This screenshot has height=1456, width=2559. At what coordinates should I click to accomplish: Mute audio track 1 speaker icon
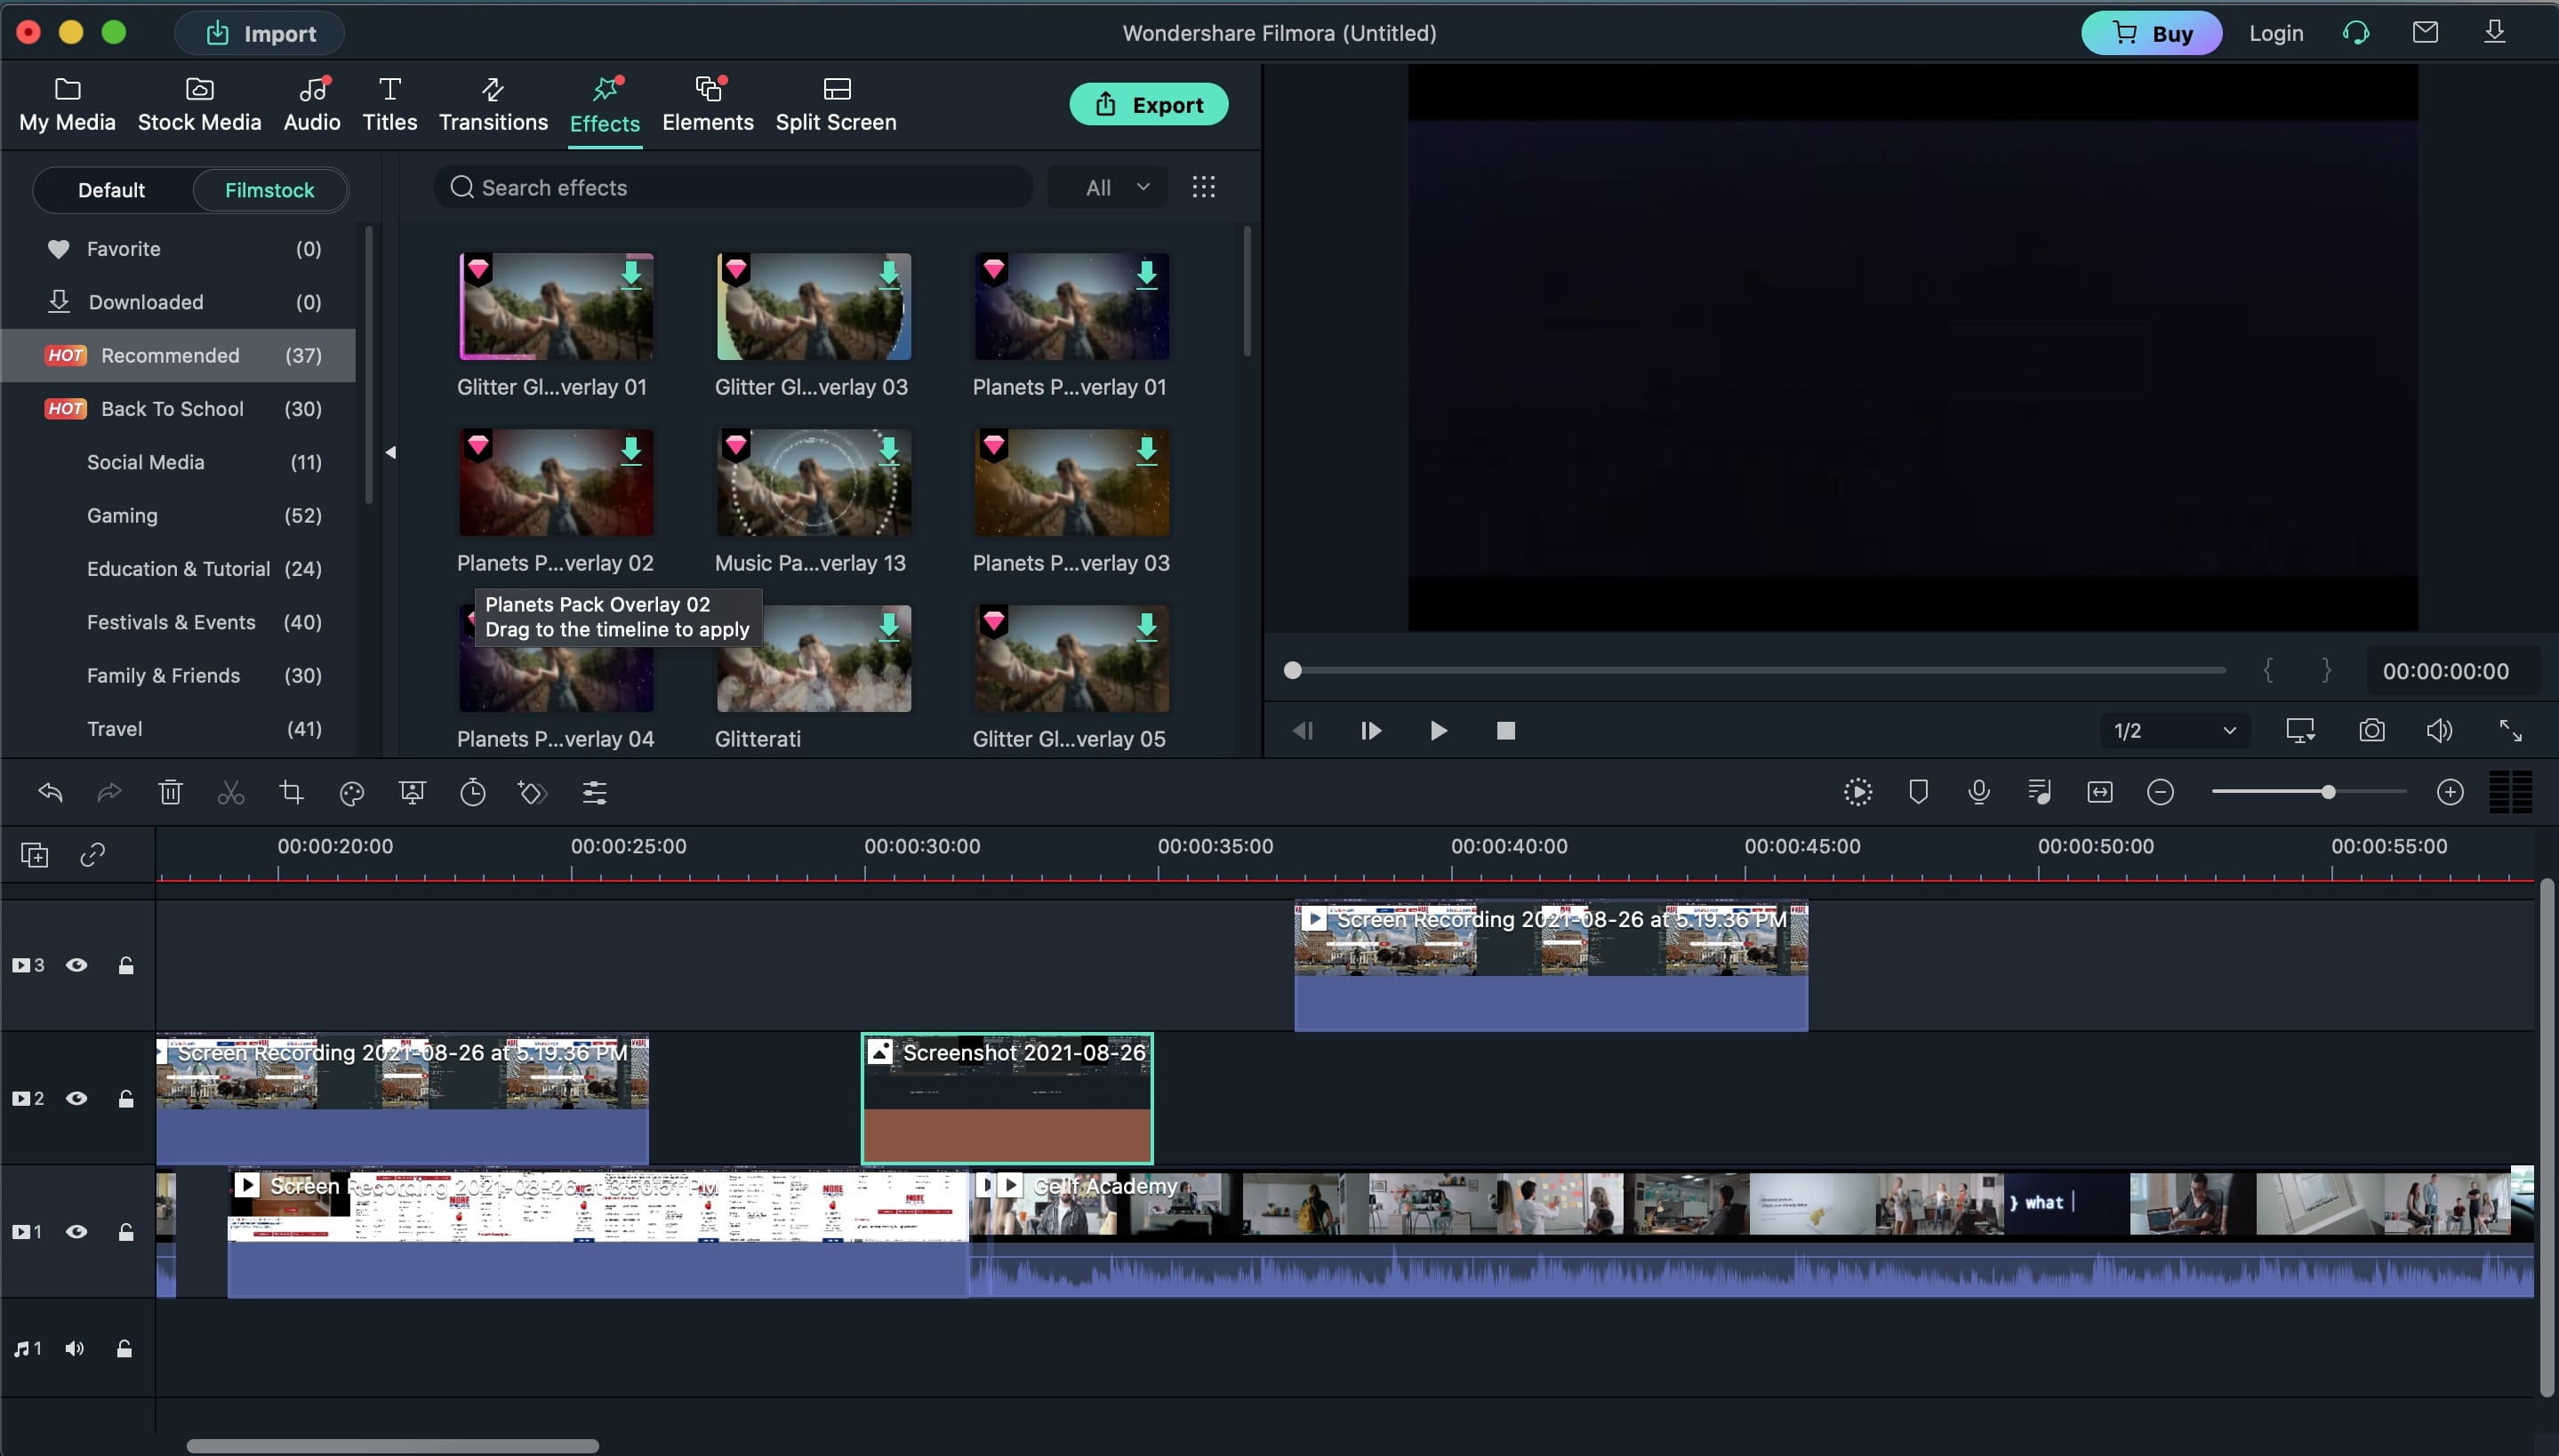[75, 1349]
